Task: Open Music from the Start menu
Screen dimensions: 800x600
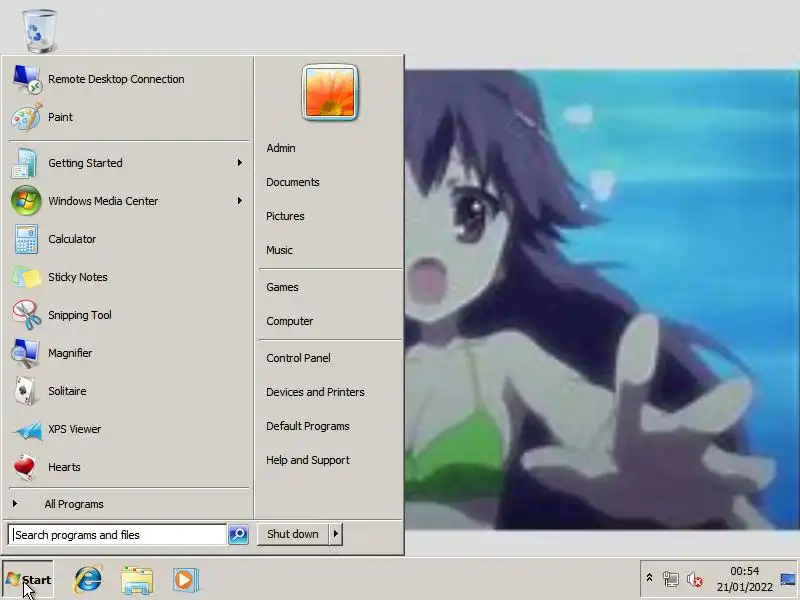Action: 280,250
